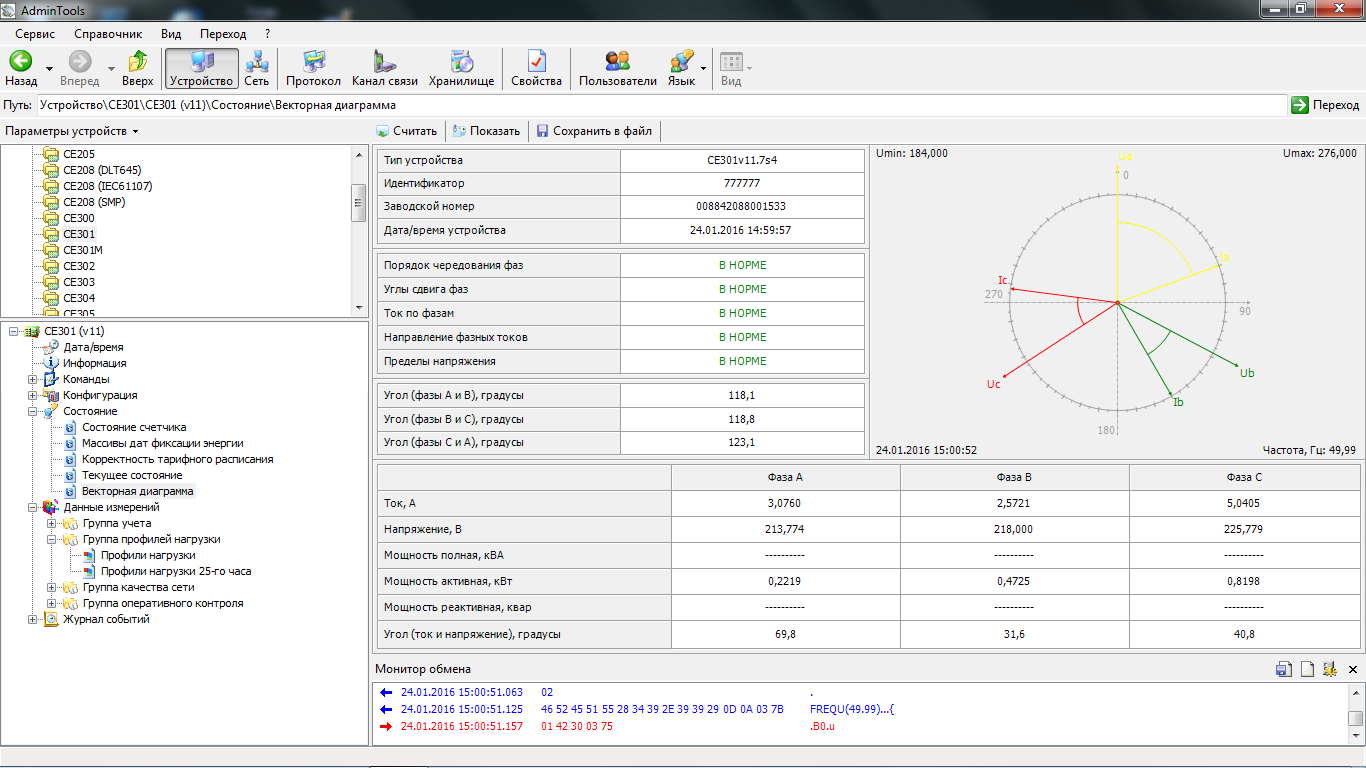Select Профили нагрузки tree item
Screen dimensions: 1366x768
click(148, 555)
